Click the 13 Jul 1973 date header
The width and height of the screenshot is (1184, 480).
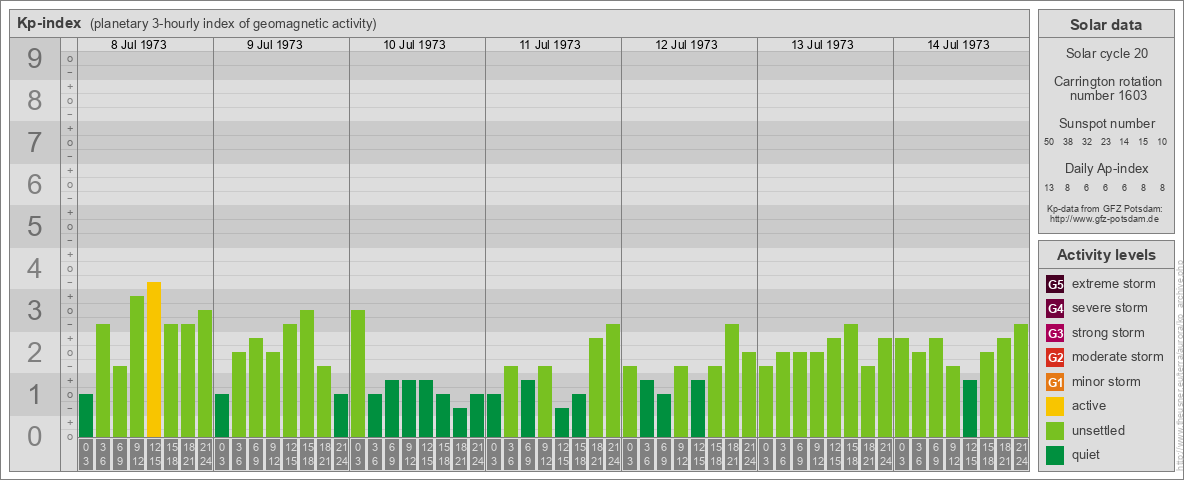822,45
